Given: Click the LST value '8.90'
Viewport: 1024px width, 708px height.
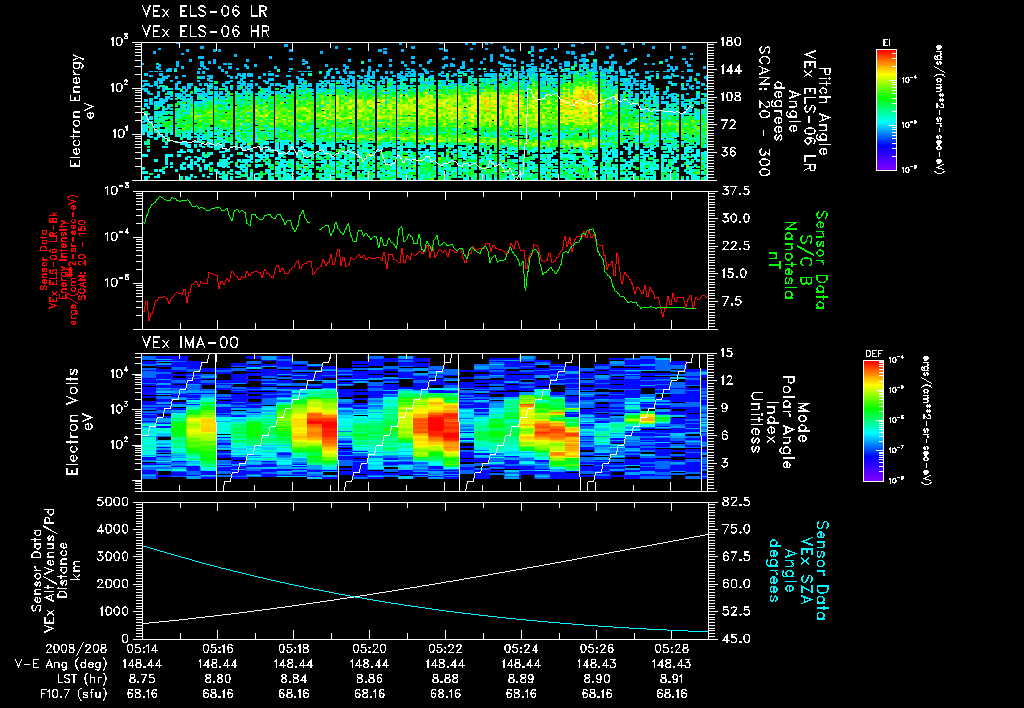Looking at the screenshot, I should pos(597,679).
